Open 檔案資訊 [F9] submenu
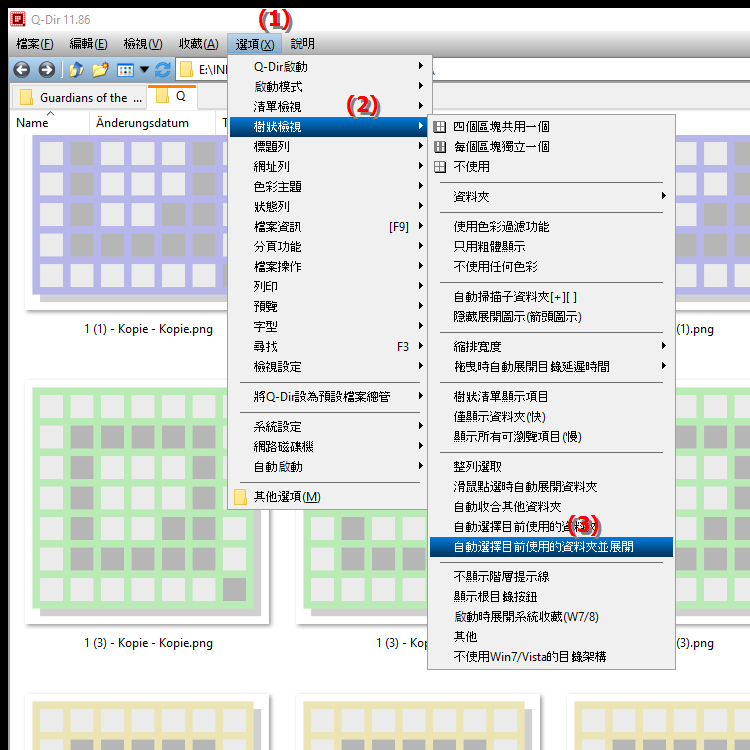Screen dimensions: 750x750 pyautogui.click(x=330, y=227)
